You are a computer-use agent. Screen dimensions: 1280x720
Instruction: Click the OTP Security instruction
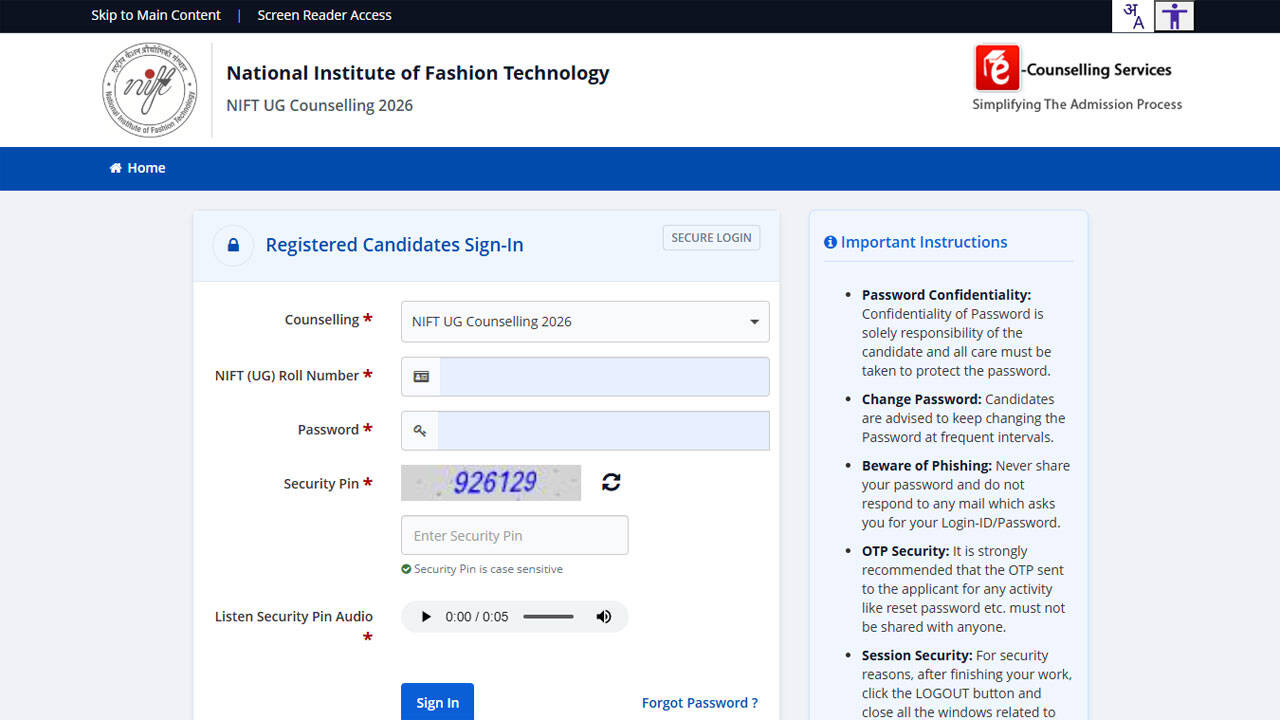963,589
